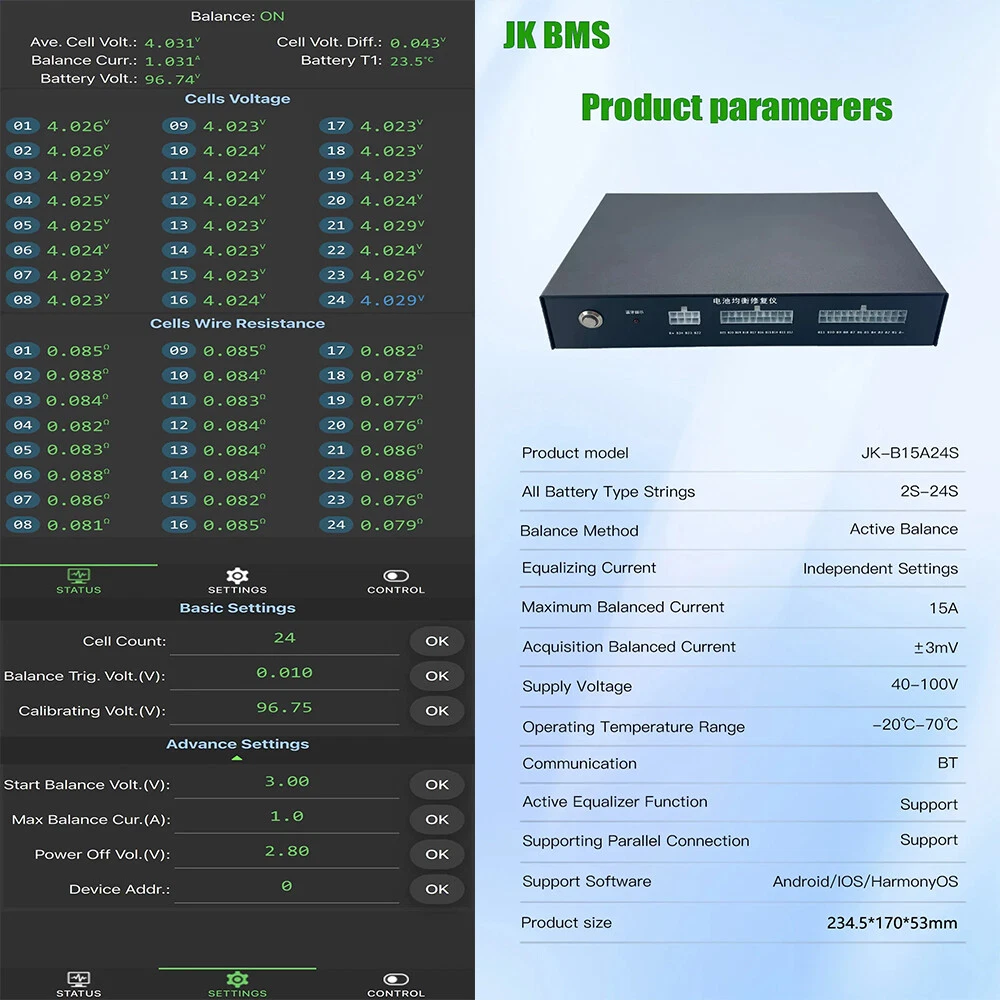Apply Max Balance Cur. with its OK button
1000x1000 pixels.
click(437, 819)
